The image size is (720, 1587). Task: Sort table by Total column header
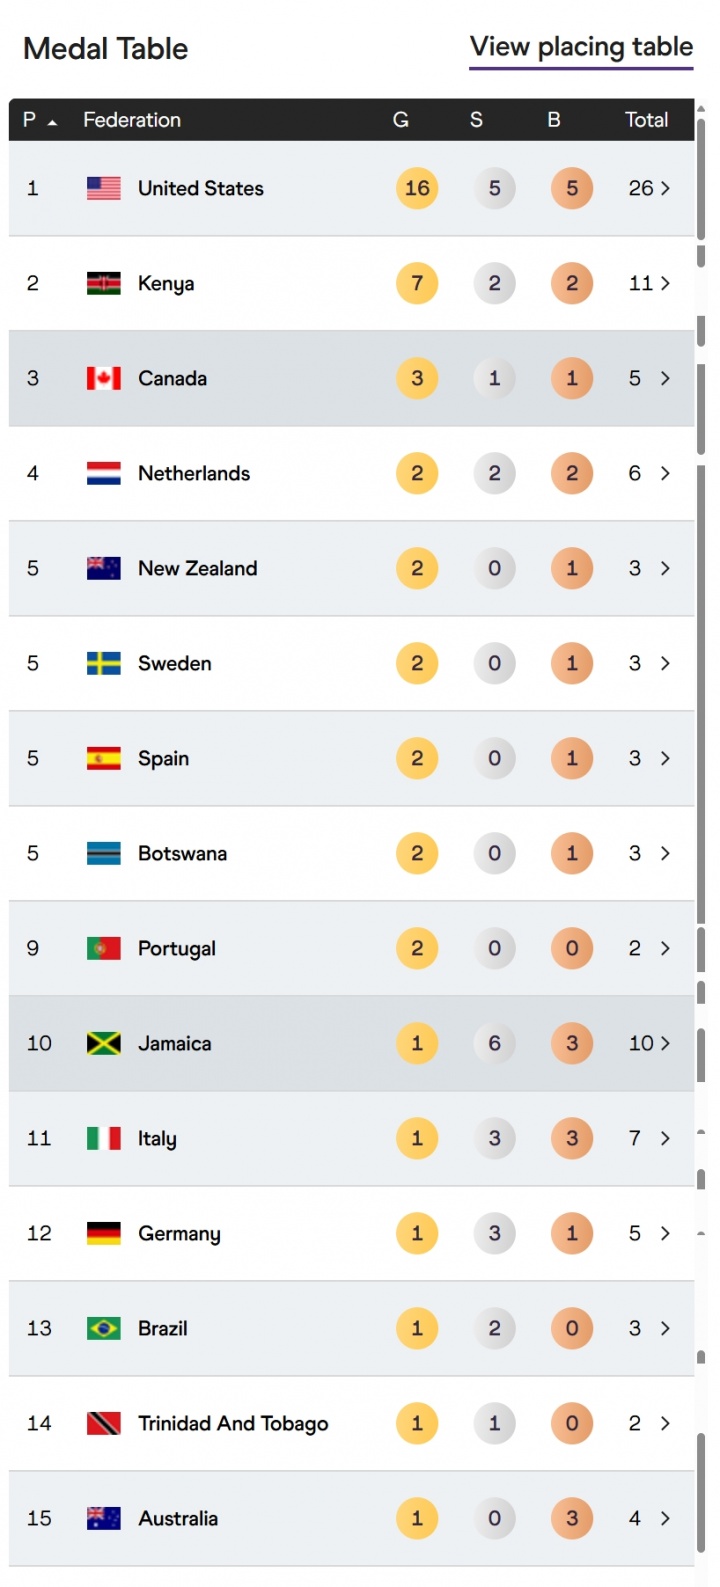[x=646, y=120]
